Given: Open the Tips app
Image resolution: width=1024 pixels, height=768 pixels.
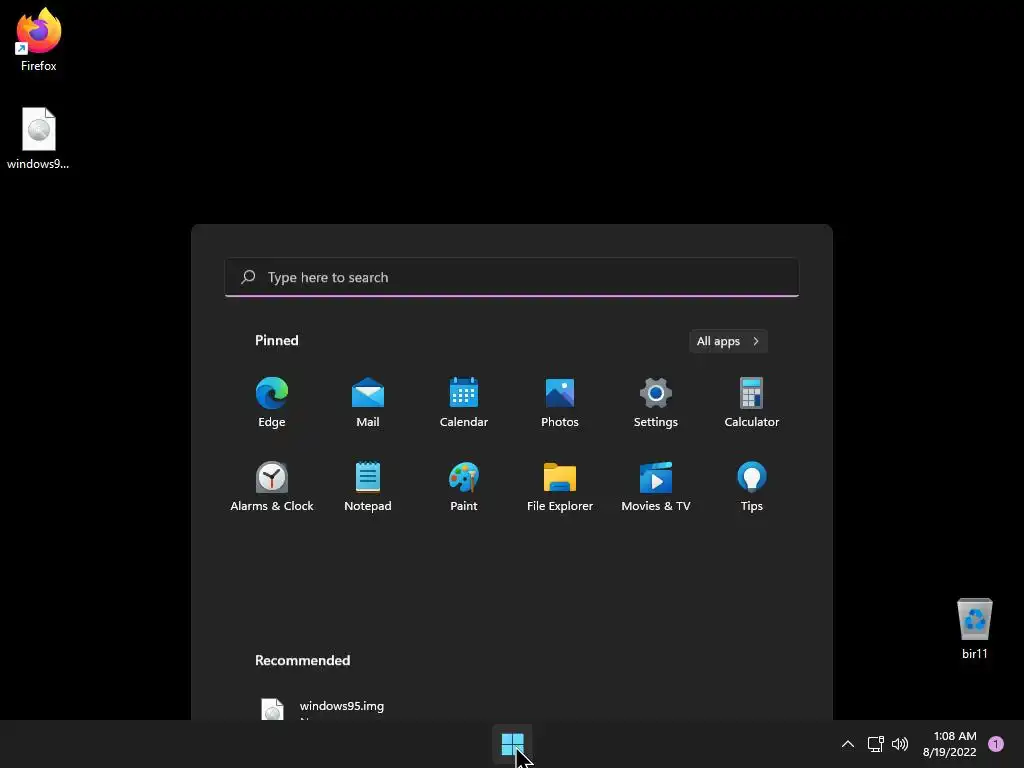Looking at the screenshot, I should click(752, 486).
